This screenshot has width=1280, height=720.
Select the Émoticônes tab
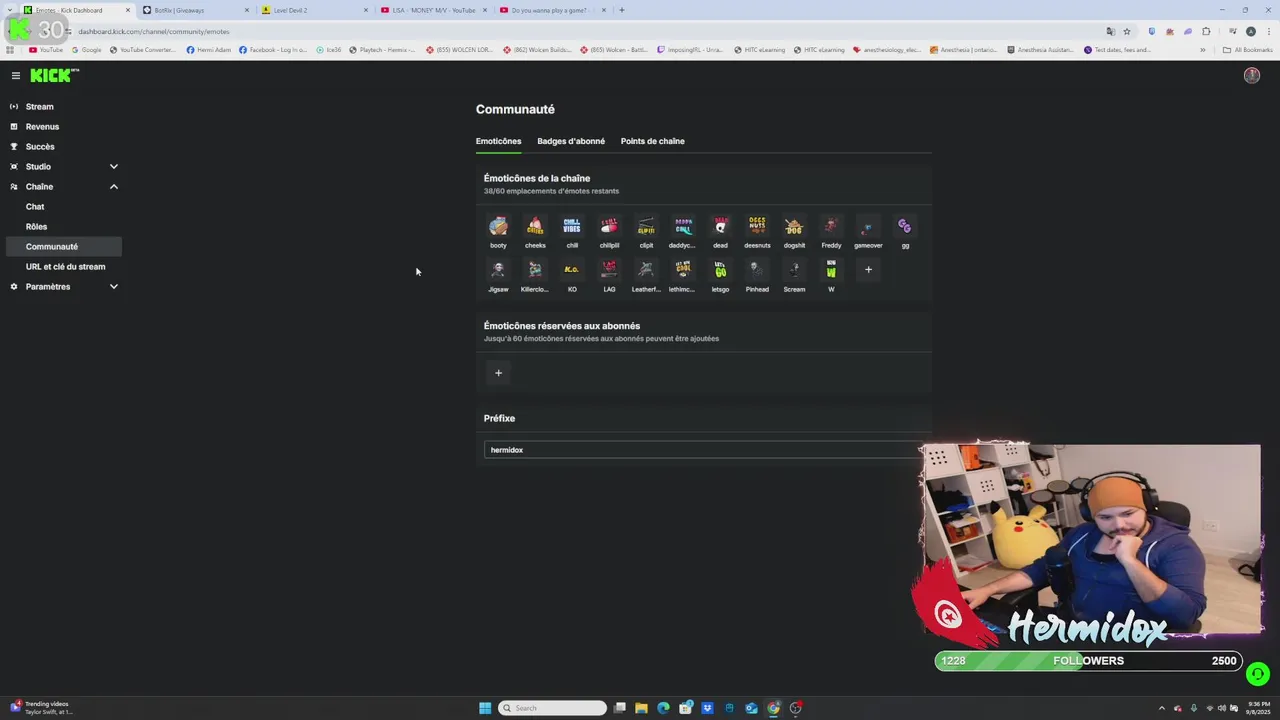coord(498,141)
